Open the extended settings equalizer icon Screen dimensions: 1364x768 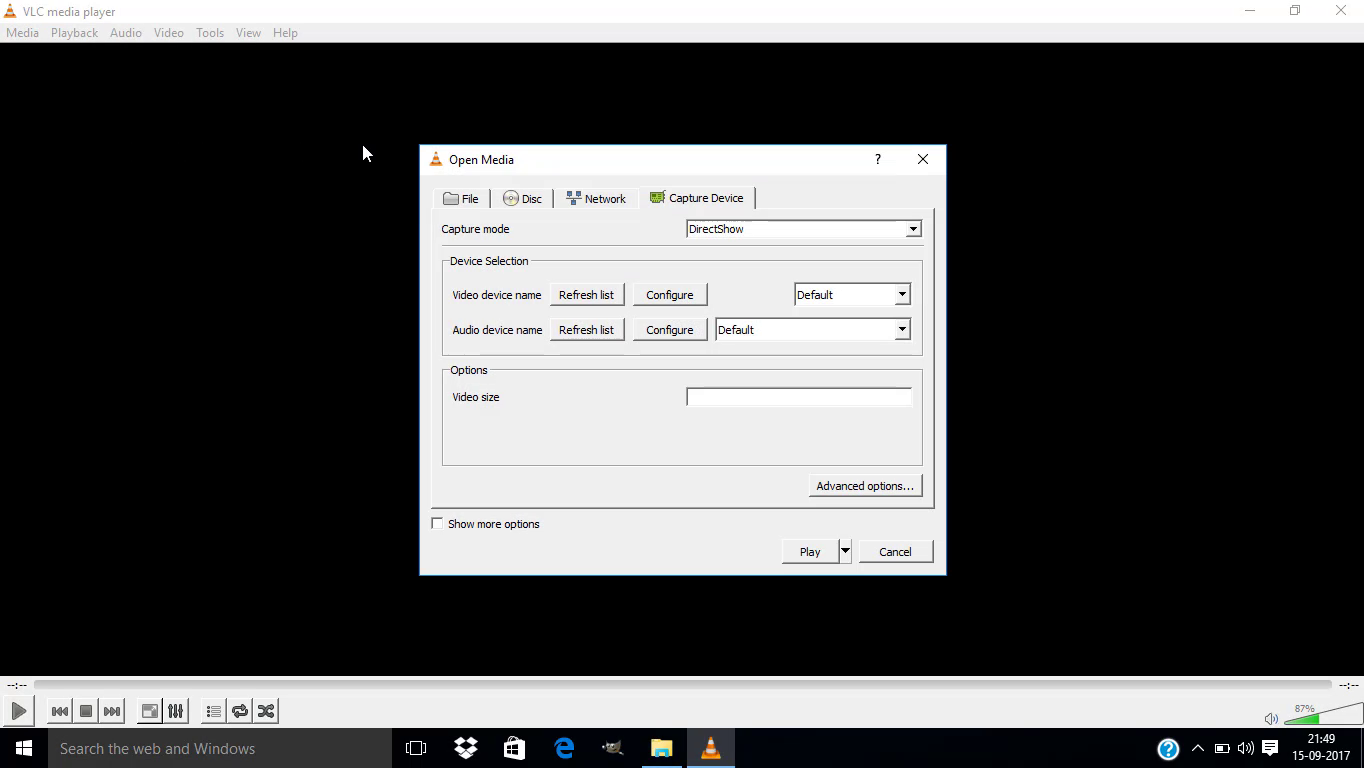coord(175,711)
